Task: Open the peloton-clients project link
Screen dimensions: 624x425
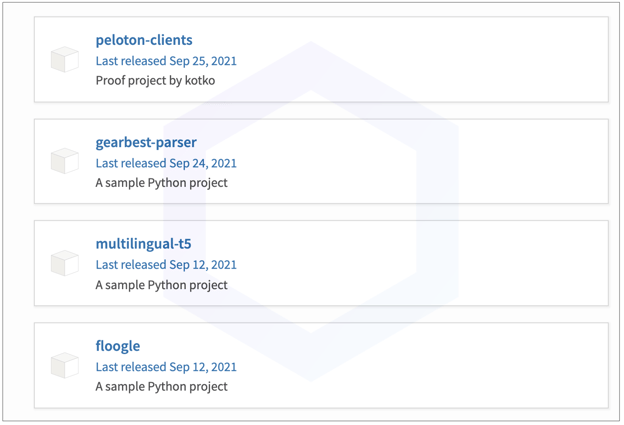Action: click(144, 40)
